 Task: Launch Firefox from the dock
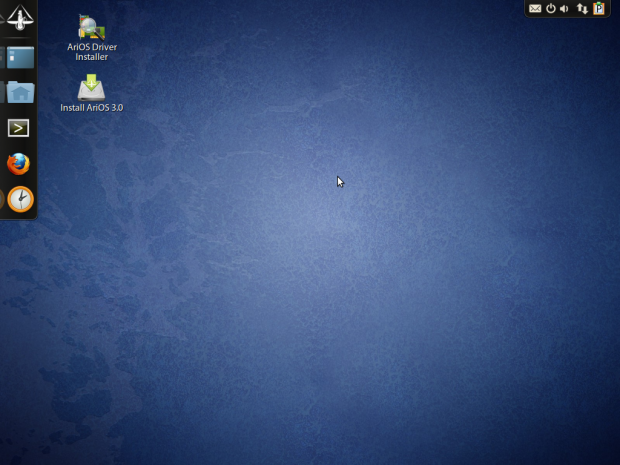(19, 163)
